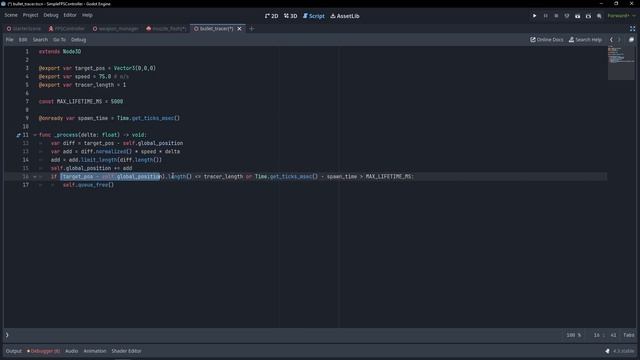640x360 pixels.
Task: Add a new scene tab
Action: coord(251,29)
